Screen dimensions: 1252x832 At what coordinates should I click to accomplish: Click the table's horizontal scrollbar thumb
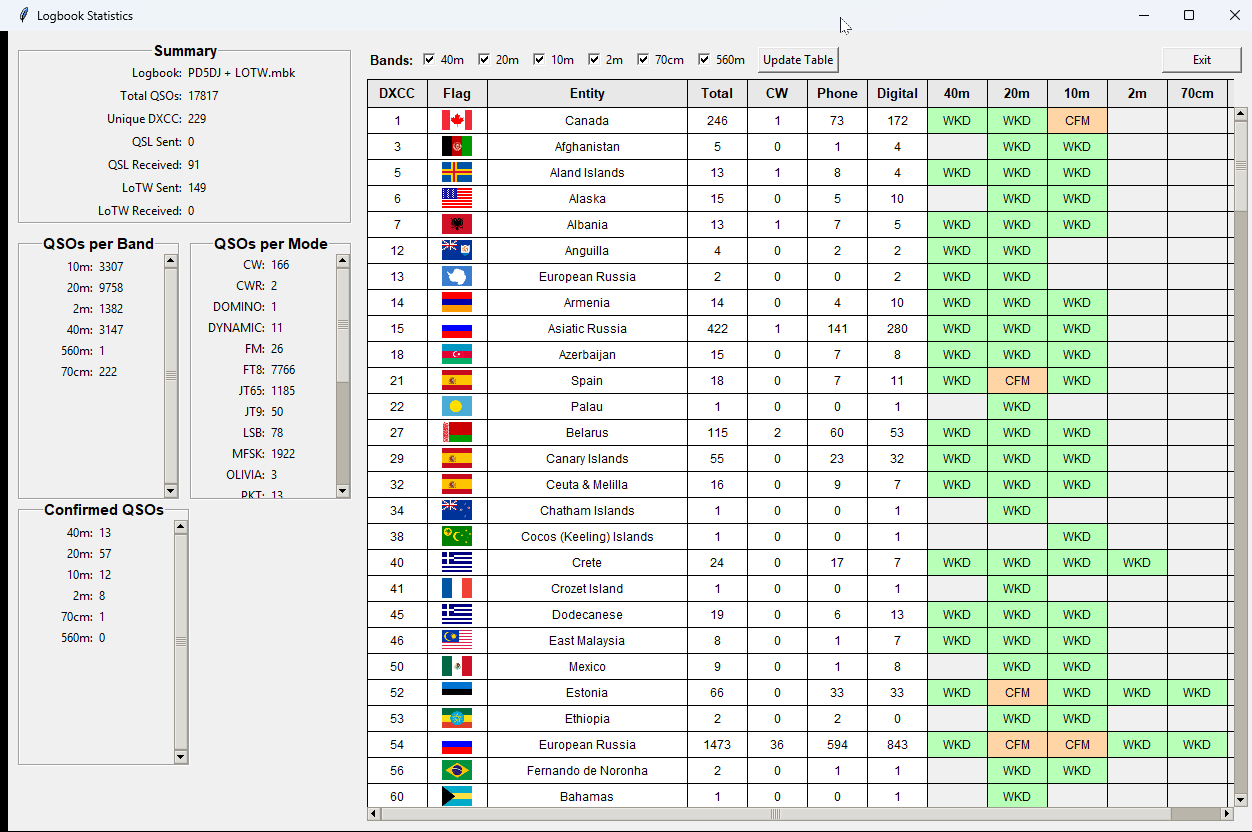pos(775,814)
